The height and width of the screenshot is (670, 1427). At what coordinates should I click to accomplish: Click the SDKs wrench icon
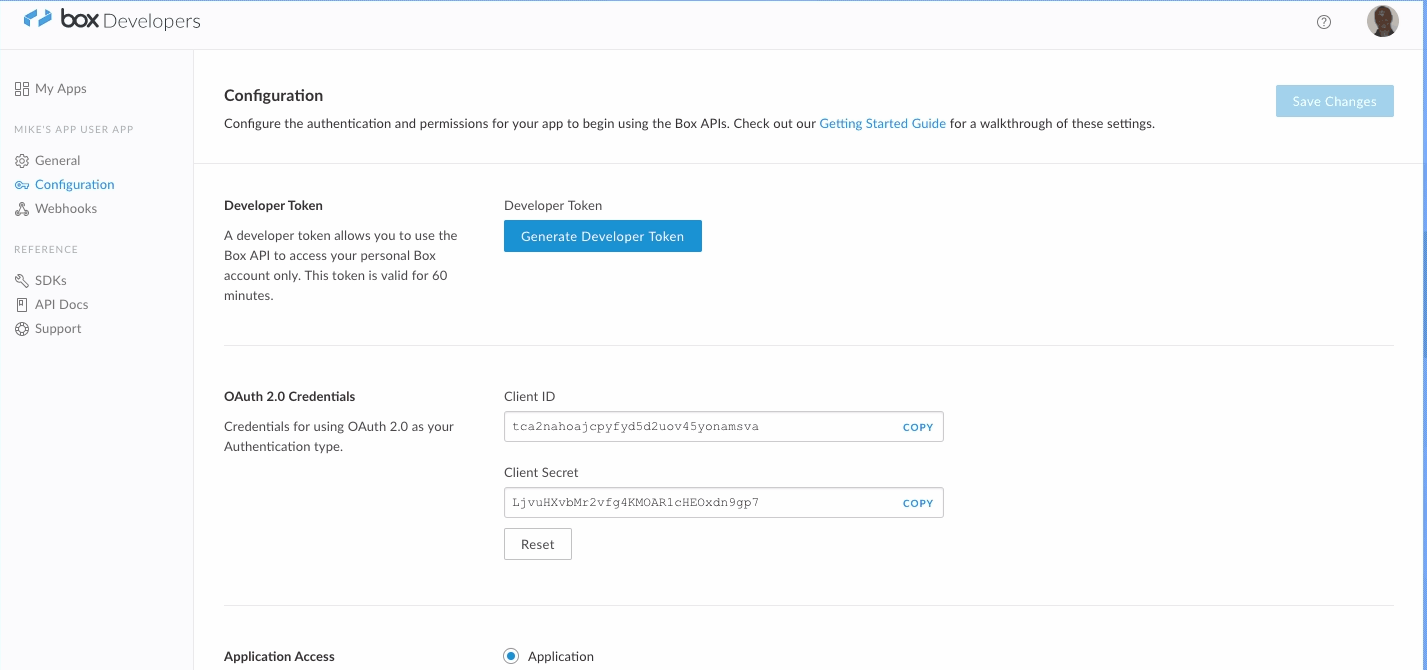pos(22,281)
